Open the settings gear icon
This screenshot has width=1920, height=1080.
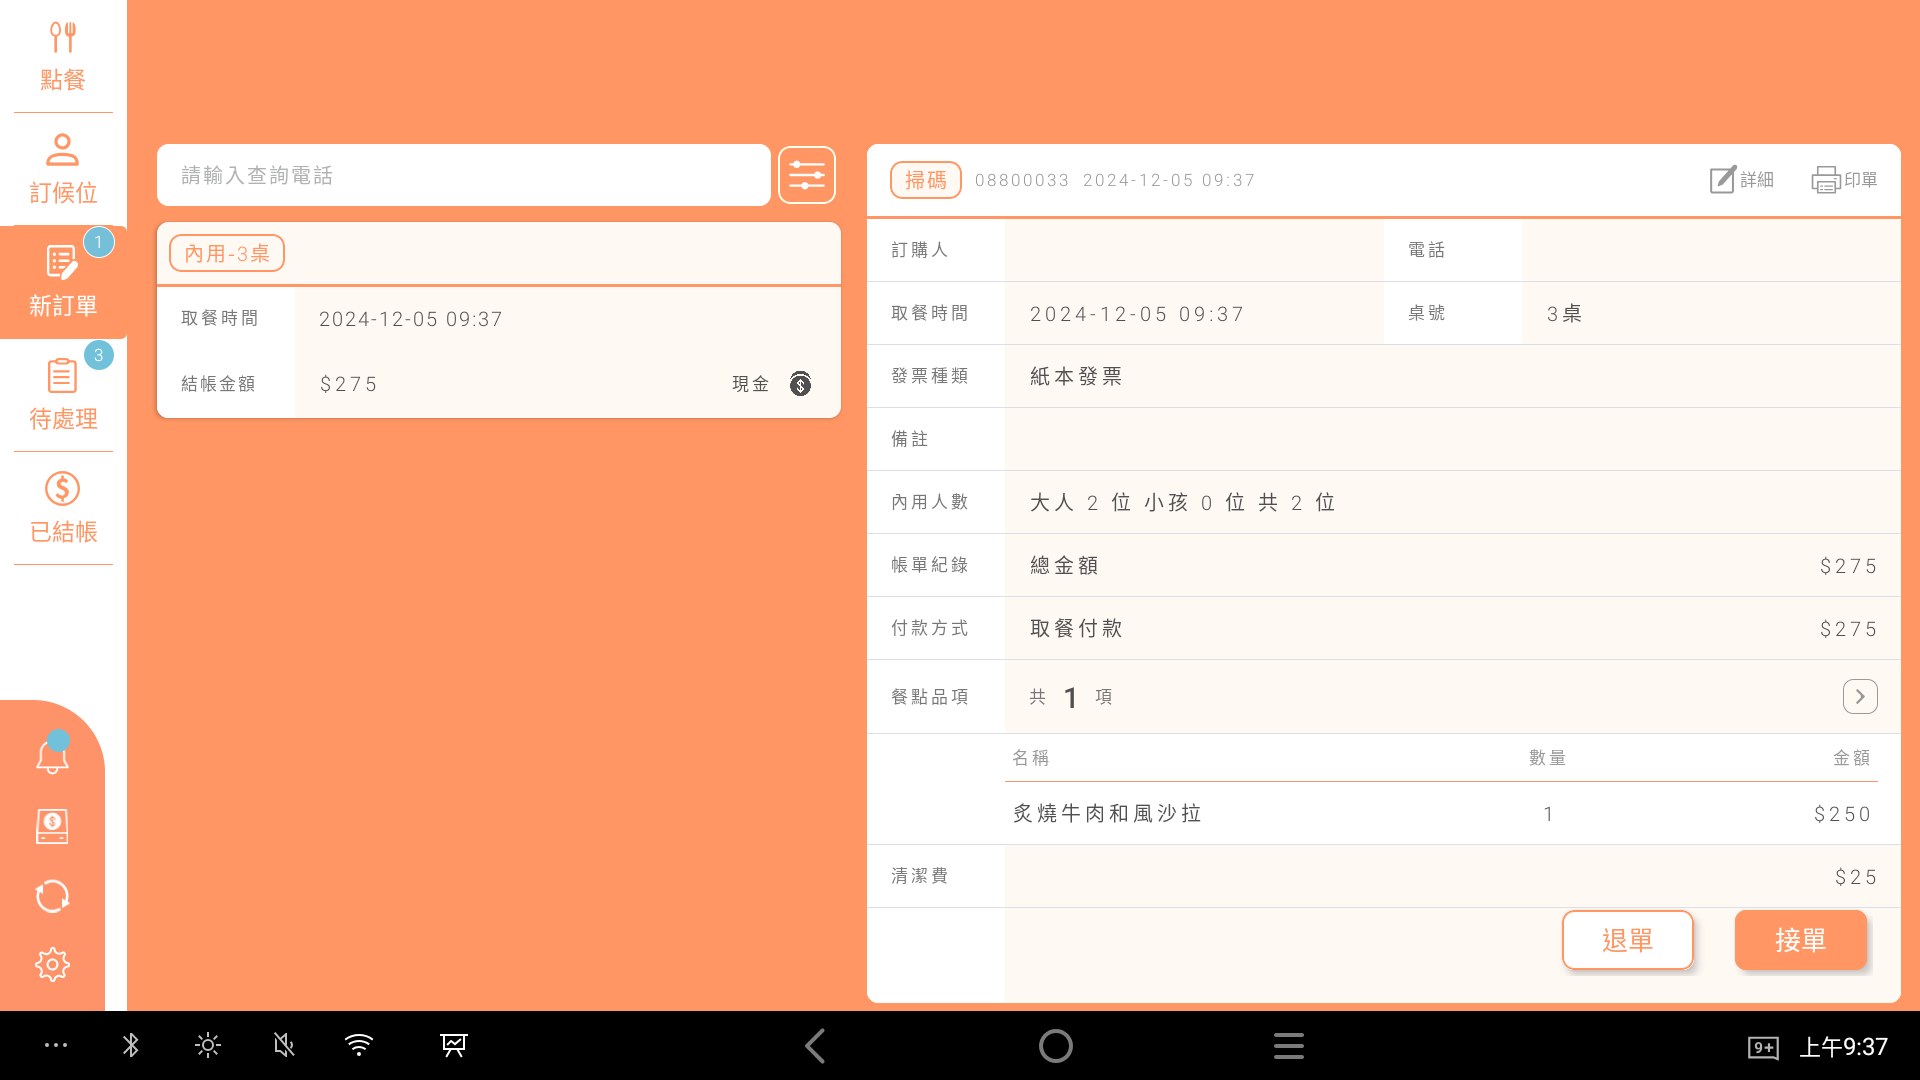[x=52, y=965]
